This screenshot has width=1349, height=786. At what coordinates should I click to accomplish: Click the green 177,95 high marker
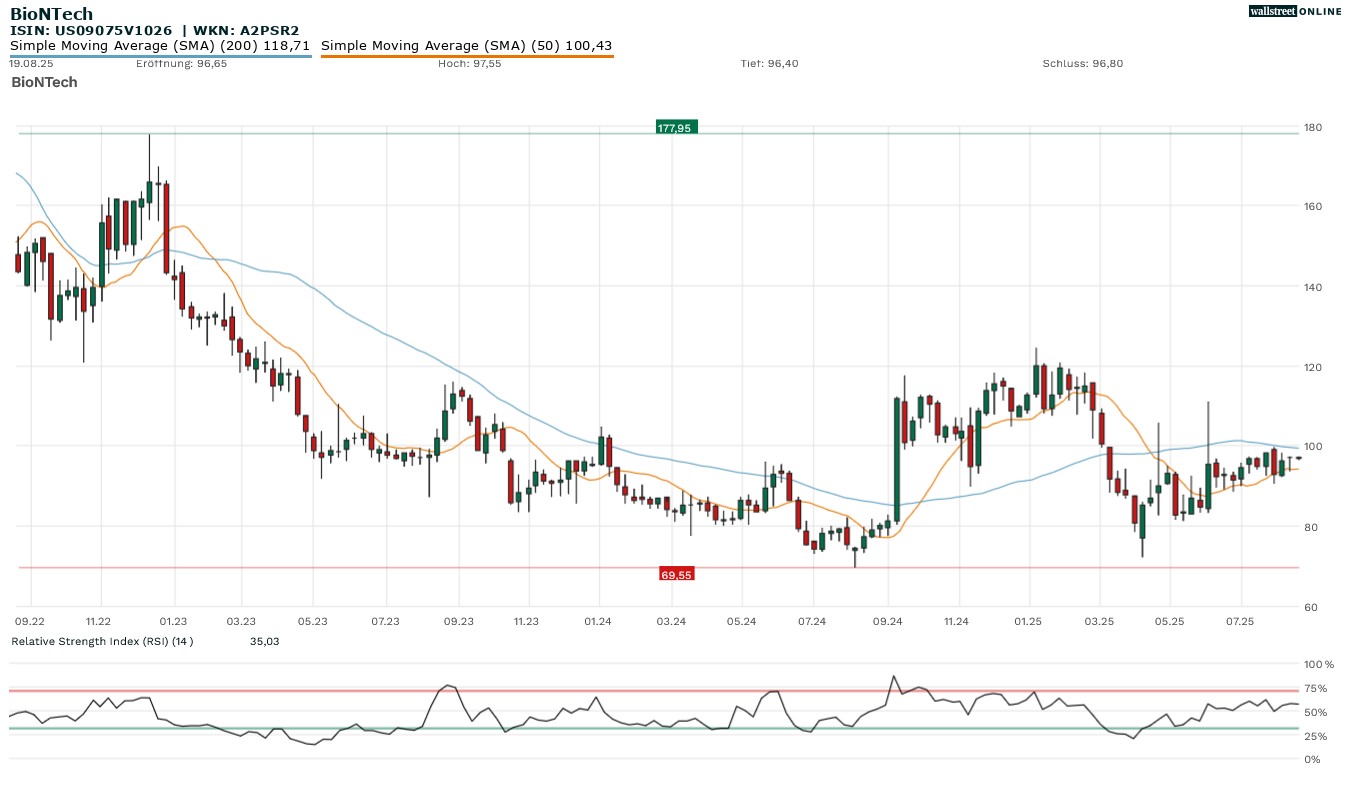point(675,128)
